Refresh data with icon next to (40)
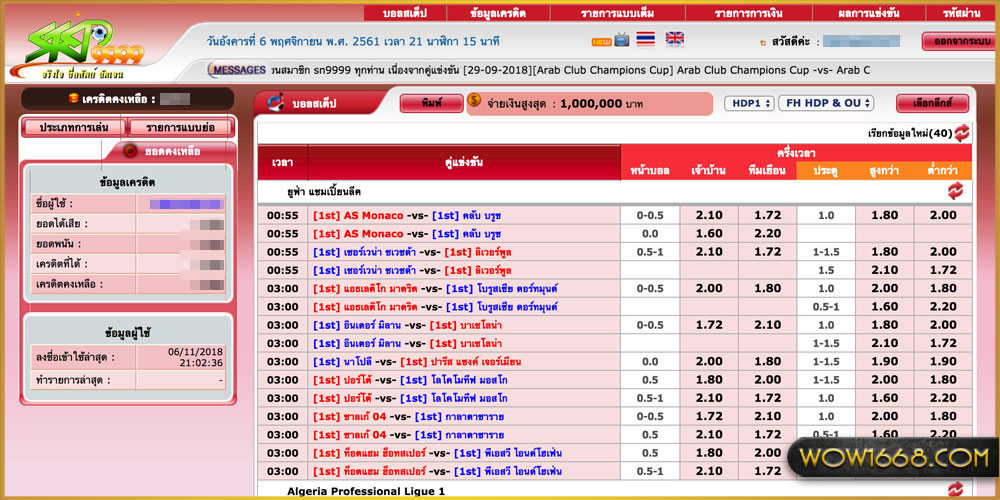 (962, 133)
